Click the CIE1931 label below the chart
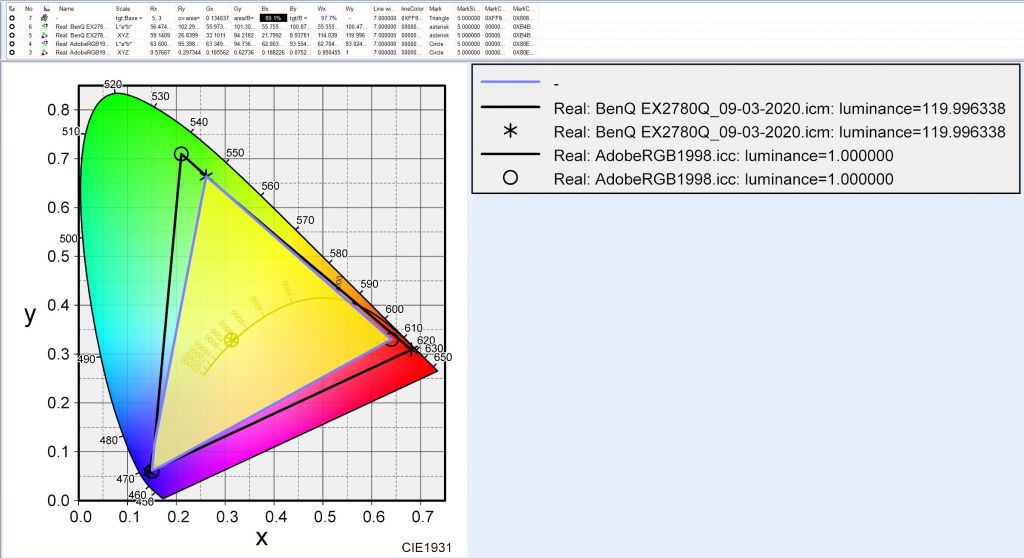This screenshot has height=558, width=1024. click(x=426, y=548)
